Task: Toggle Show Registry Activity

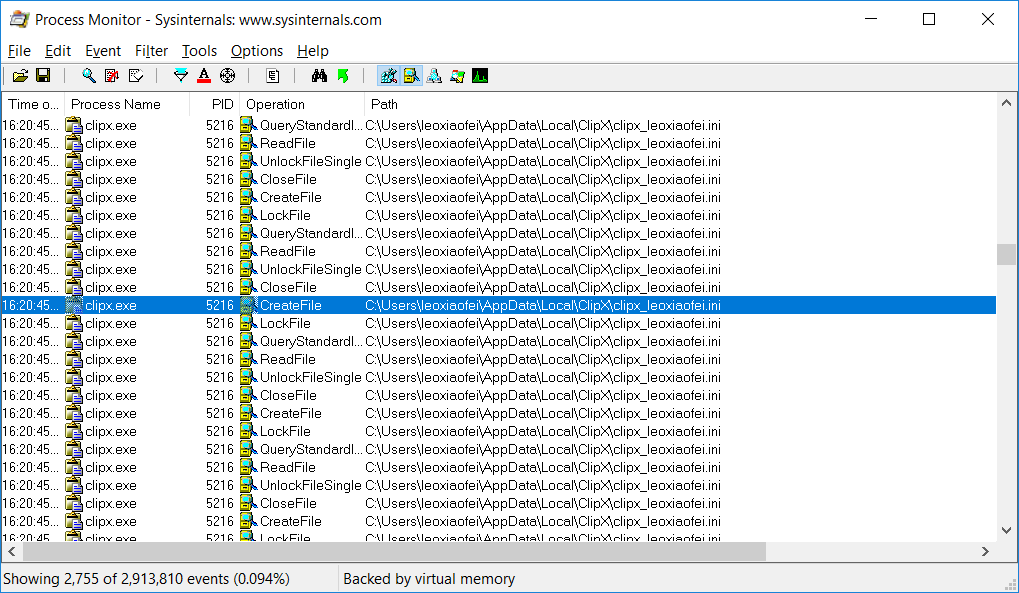Action: coord(389,76)
